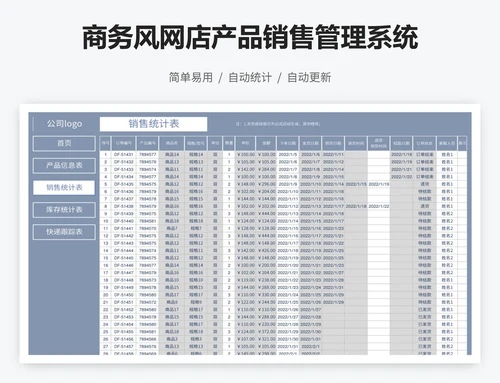Select the 订单状态 column header
This screenshot has width=500, height=383.
[424, 143]
